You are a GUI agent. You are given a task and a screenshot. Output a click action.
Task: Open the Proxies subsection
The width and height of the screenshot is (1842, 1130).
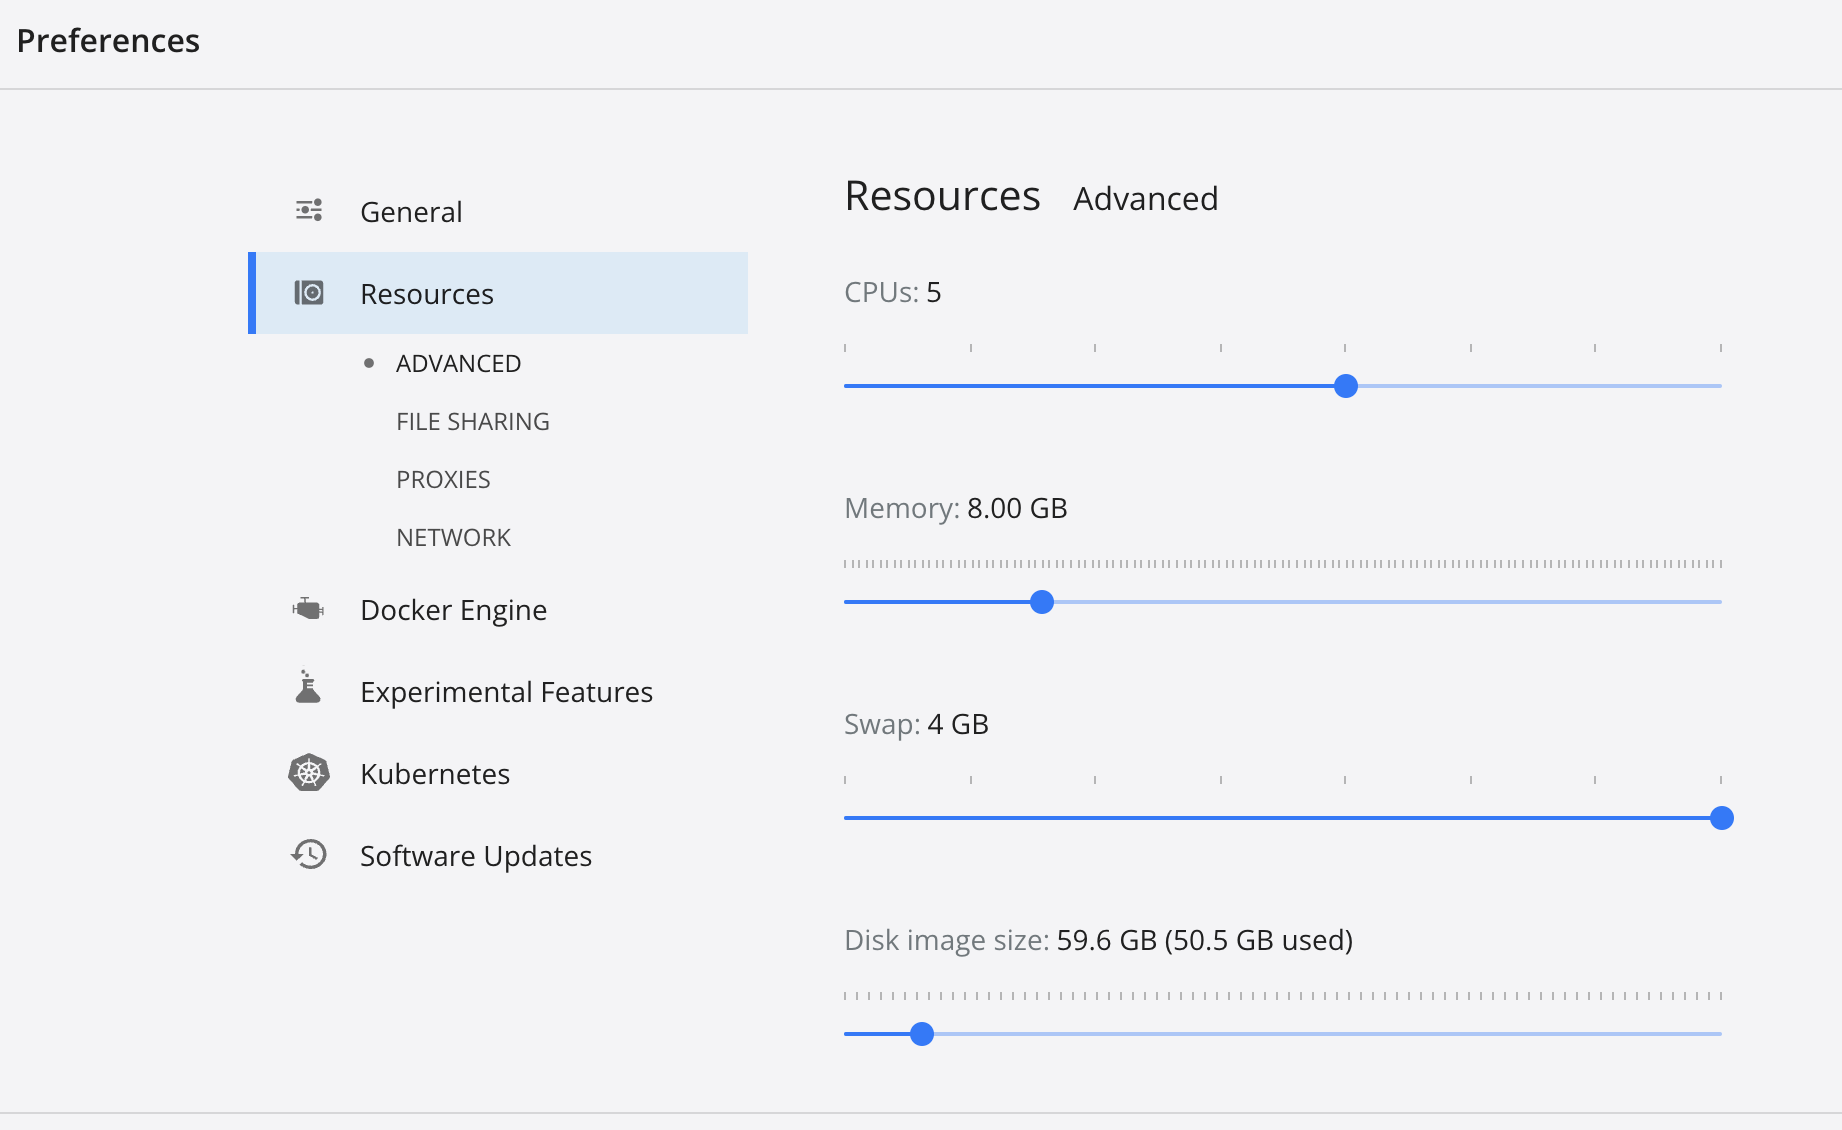coord(443,479)
